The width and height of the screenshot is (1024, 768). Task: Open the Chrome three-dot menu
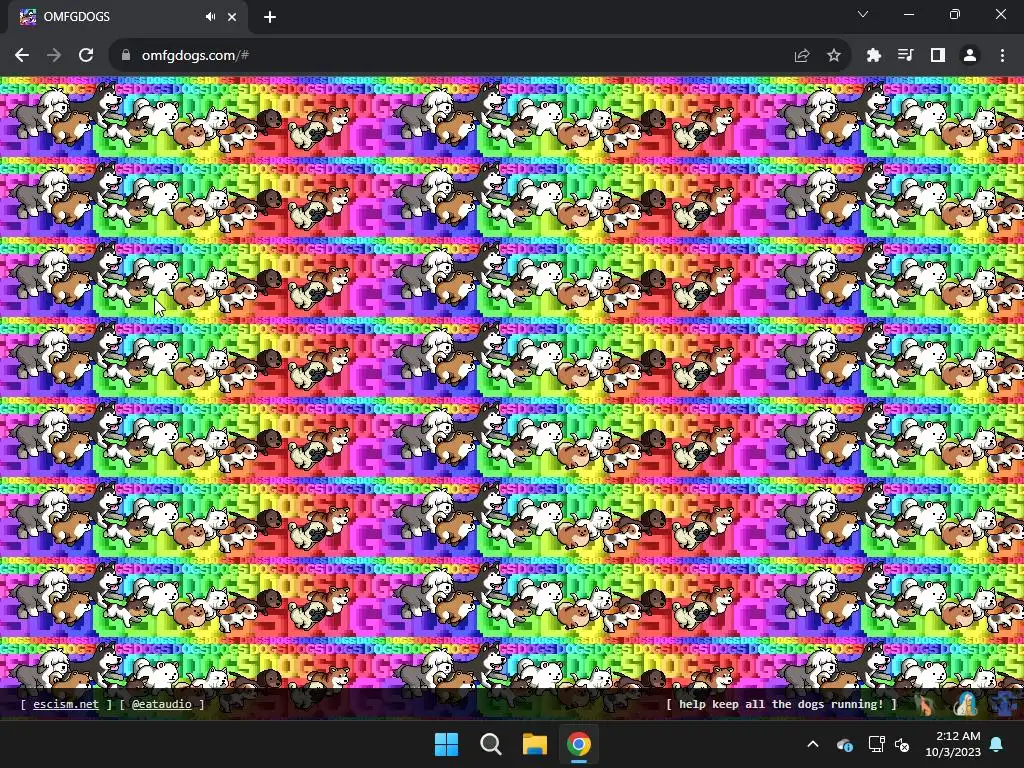click(x=1002, y=56)
